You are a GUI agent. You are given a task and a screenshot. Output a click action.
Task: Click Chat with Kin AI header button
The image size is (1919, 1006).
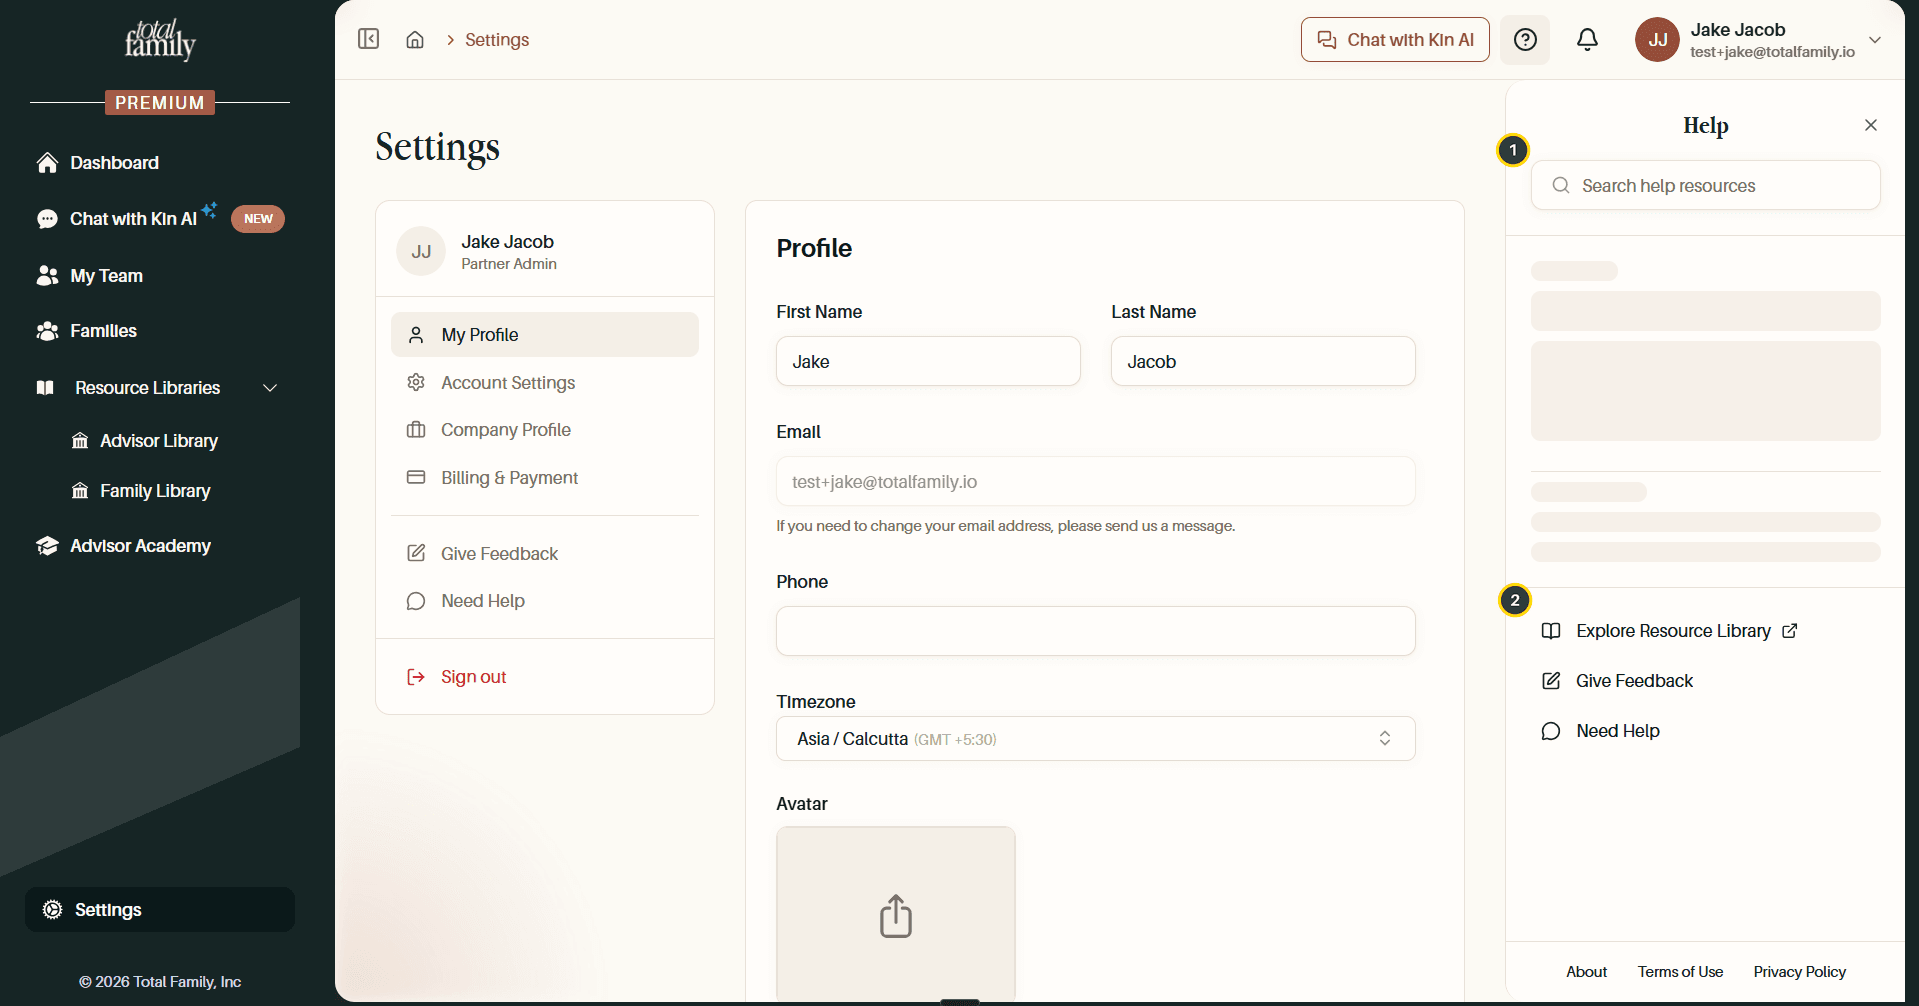[1395, 40]
